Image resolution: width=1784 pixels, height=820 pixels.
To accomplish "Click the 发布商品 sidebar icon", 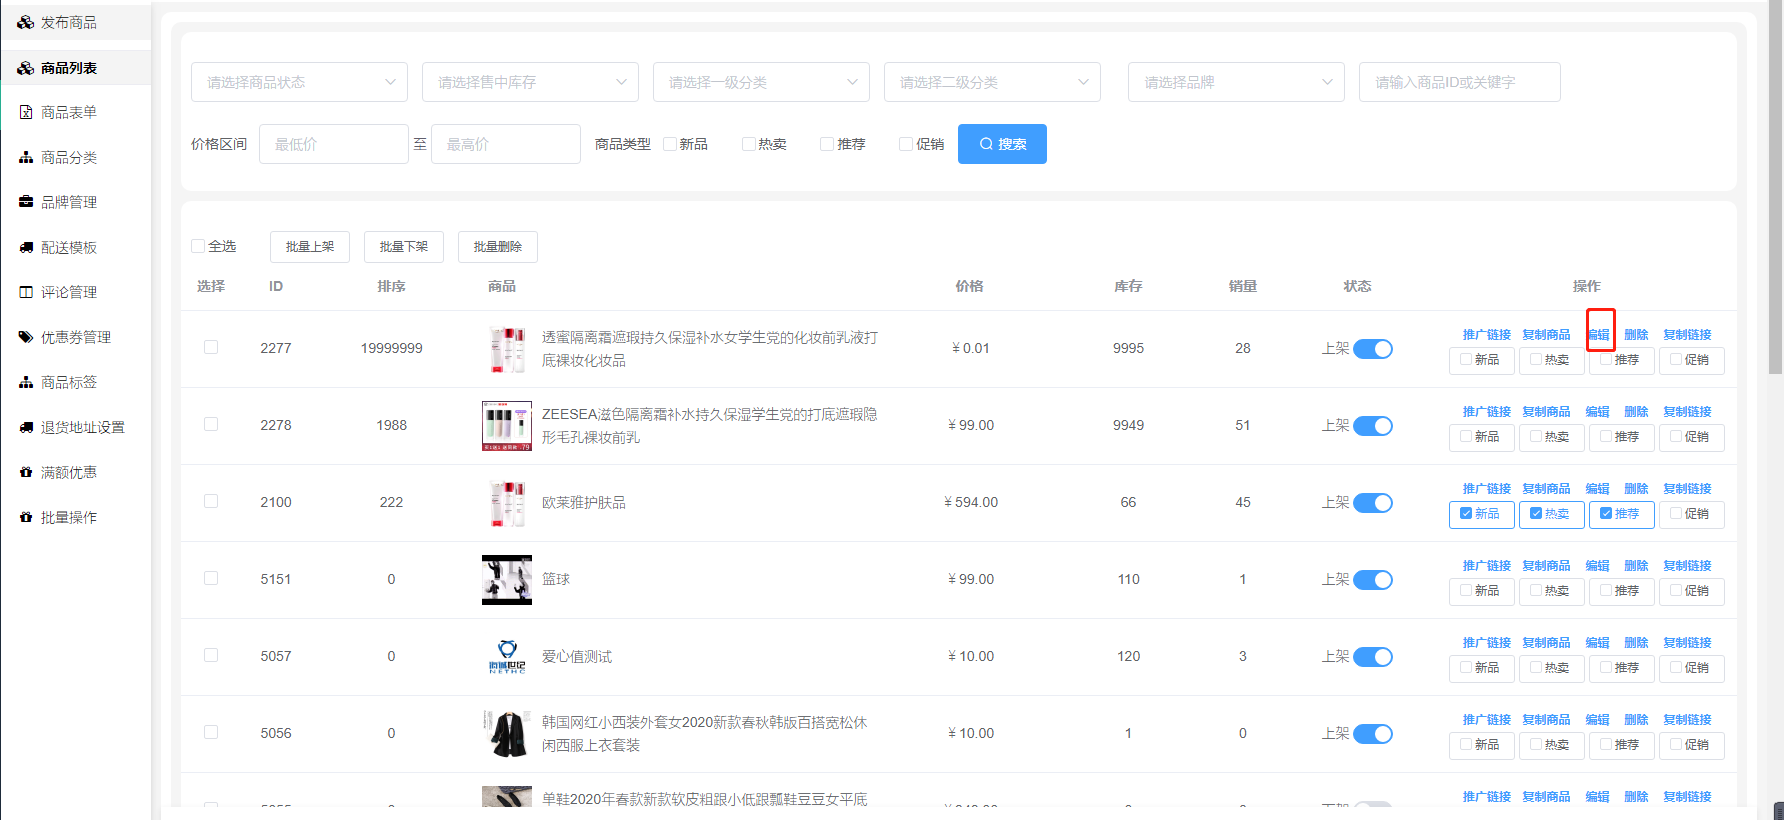I will (x=26, y=22).
